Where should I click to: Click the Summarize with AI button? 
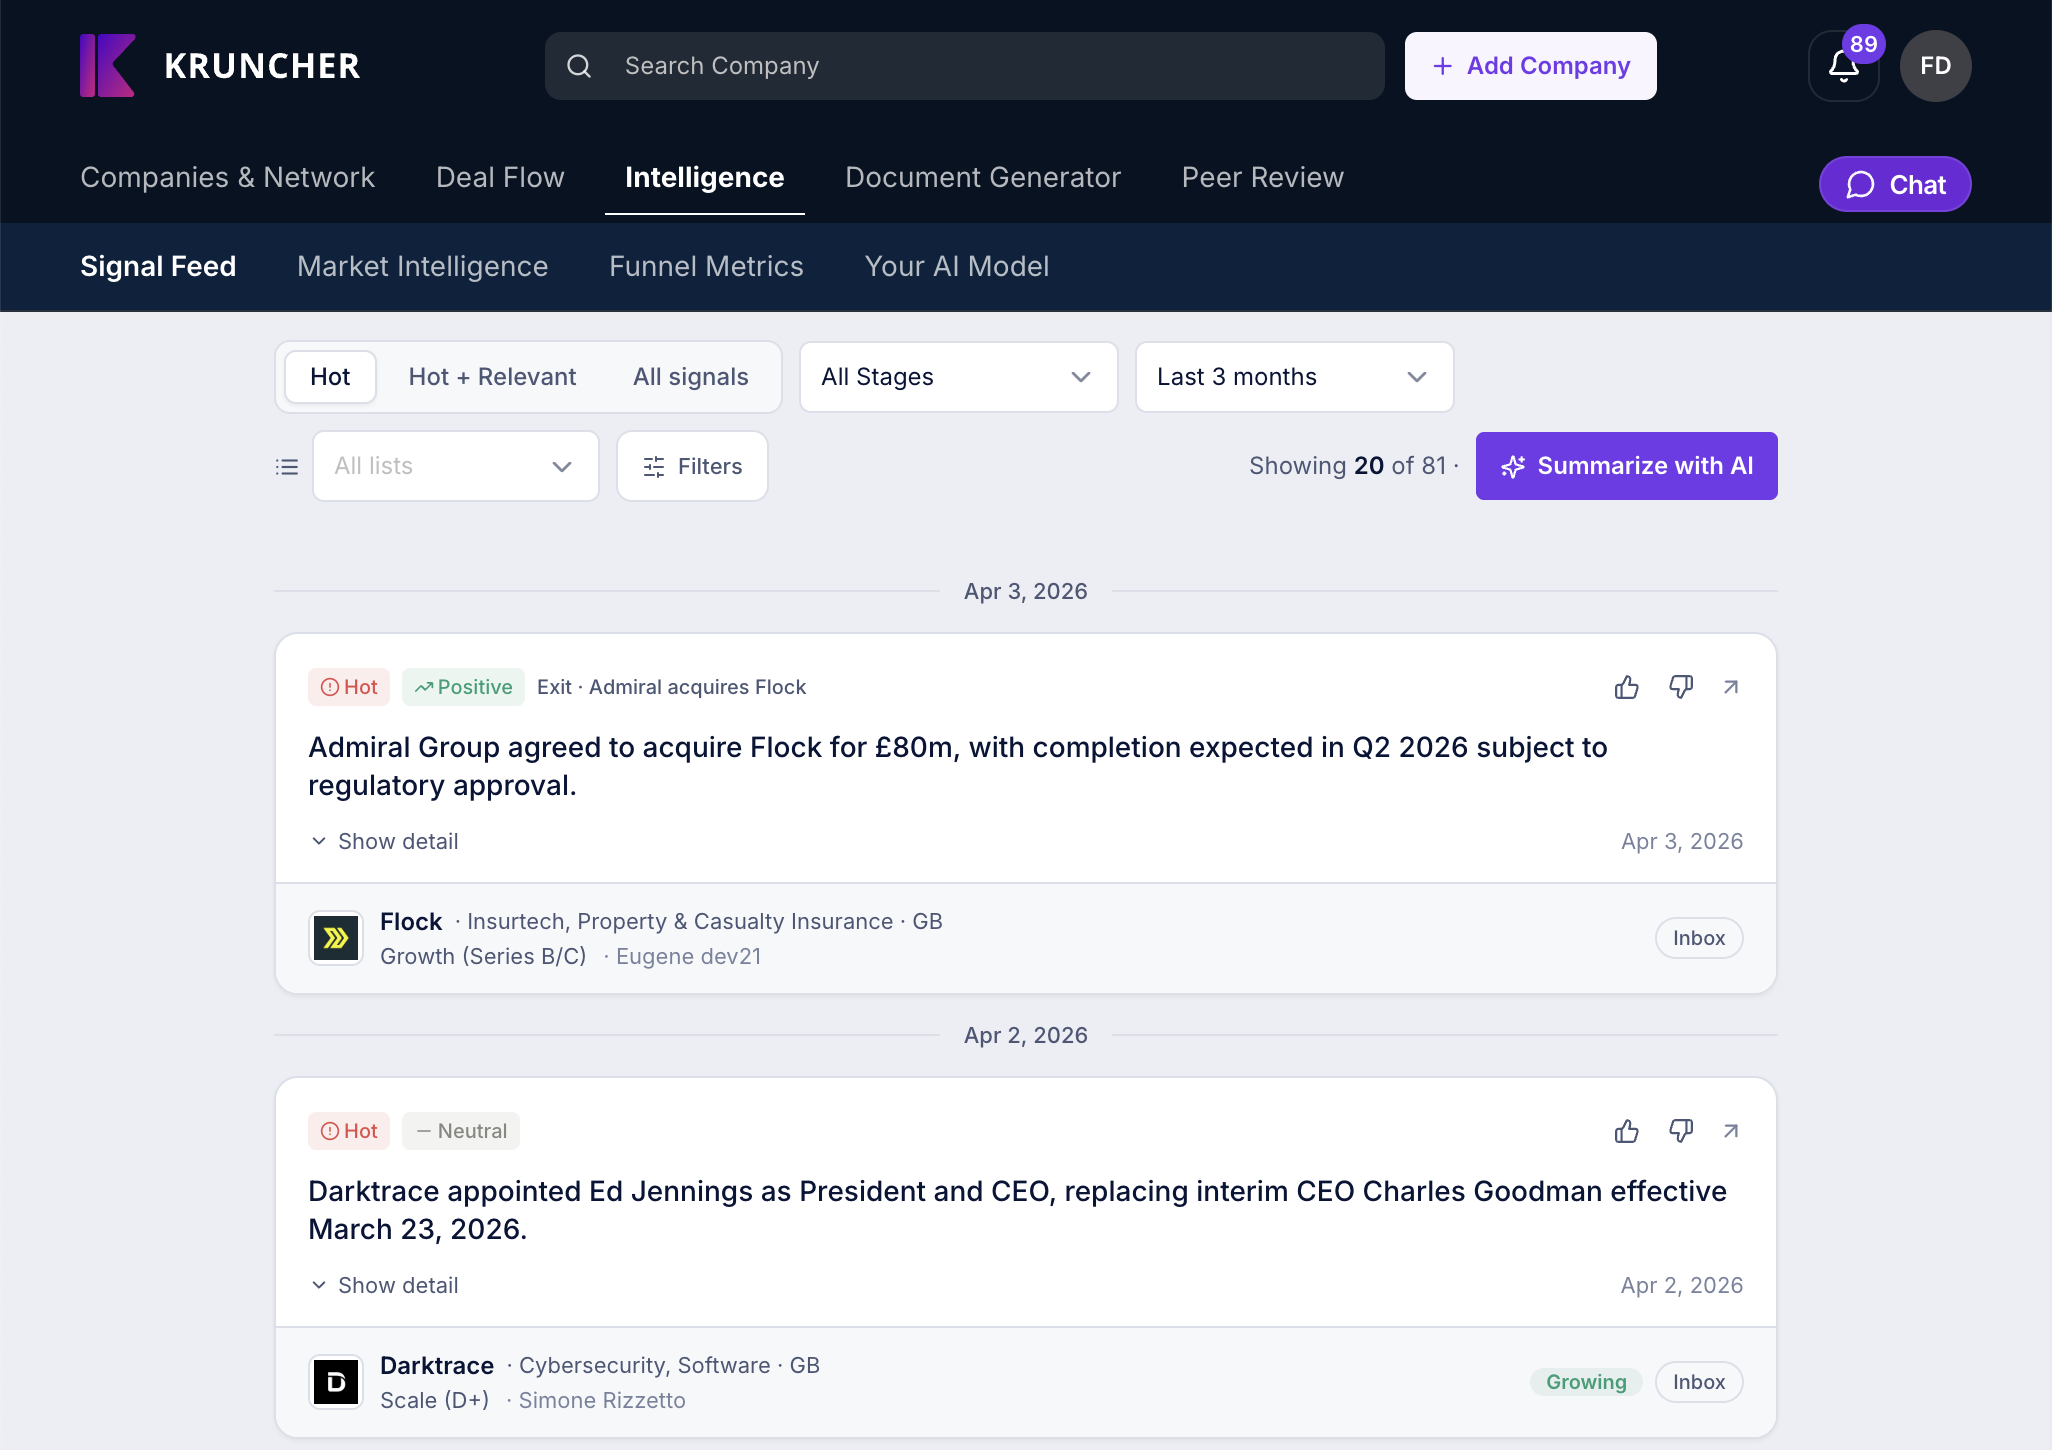1626,466
